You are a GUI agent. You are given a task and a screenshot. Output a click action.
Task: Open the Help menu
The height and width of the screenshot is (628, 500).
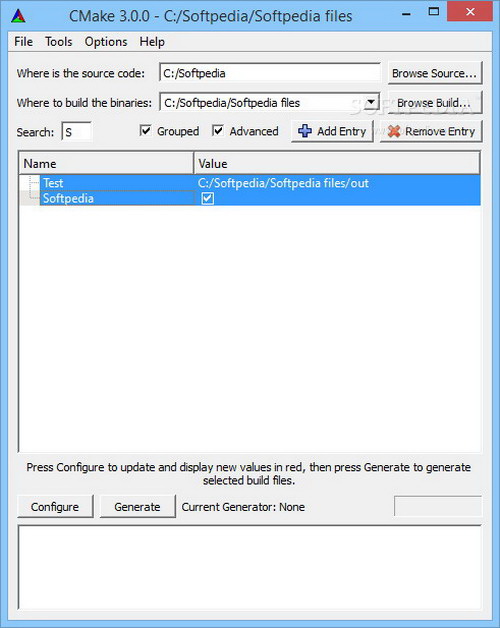[x=152, y=42]
